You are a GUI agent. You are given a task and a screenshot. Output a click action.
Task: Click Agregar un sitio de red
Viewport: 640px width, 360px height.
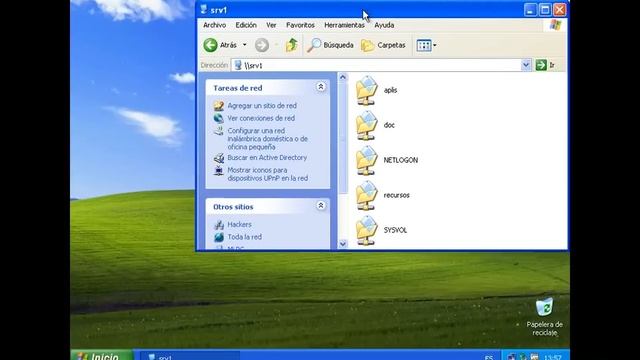pos(262,106)
